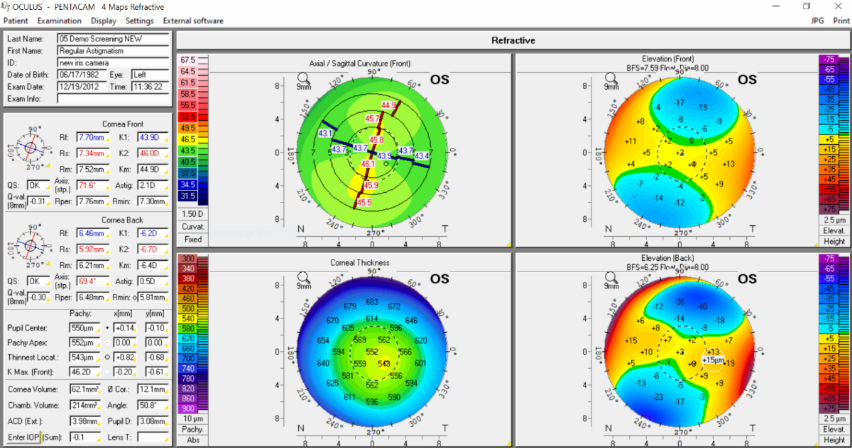The image size is (852, 448).
Task: Select the 300 color in pachymetry scale
Action: (x=188, y=259)
